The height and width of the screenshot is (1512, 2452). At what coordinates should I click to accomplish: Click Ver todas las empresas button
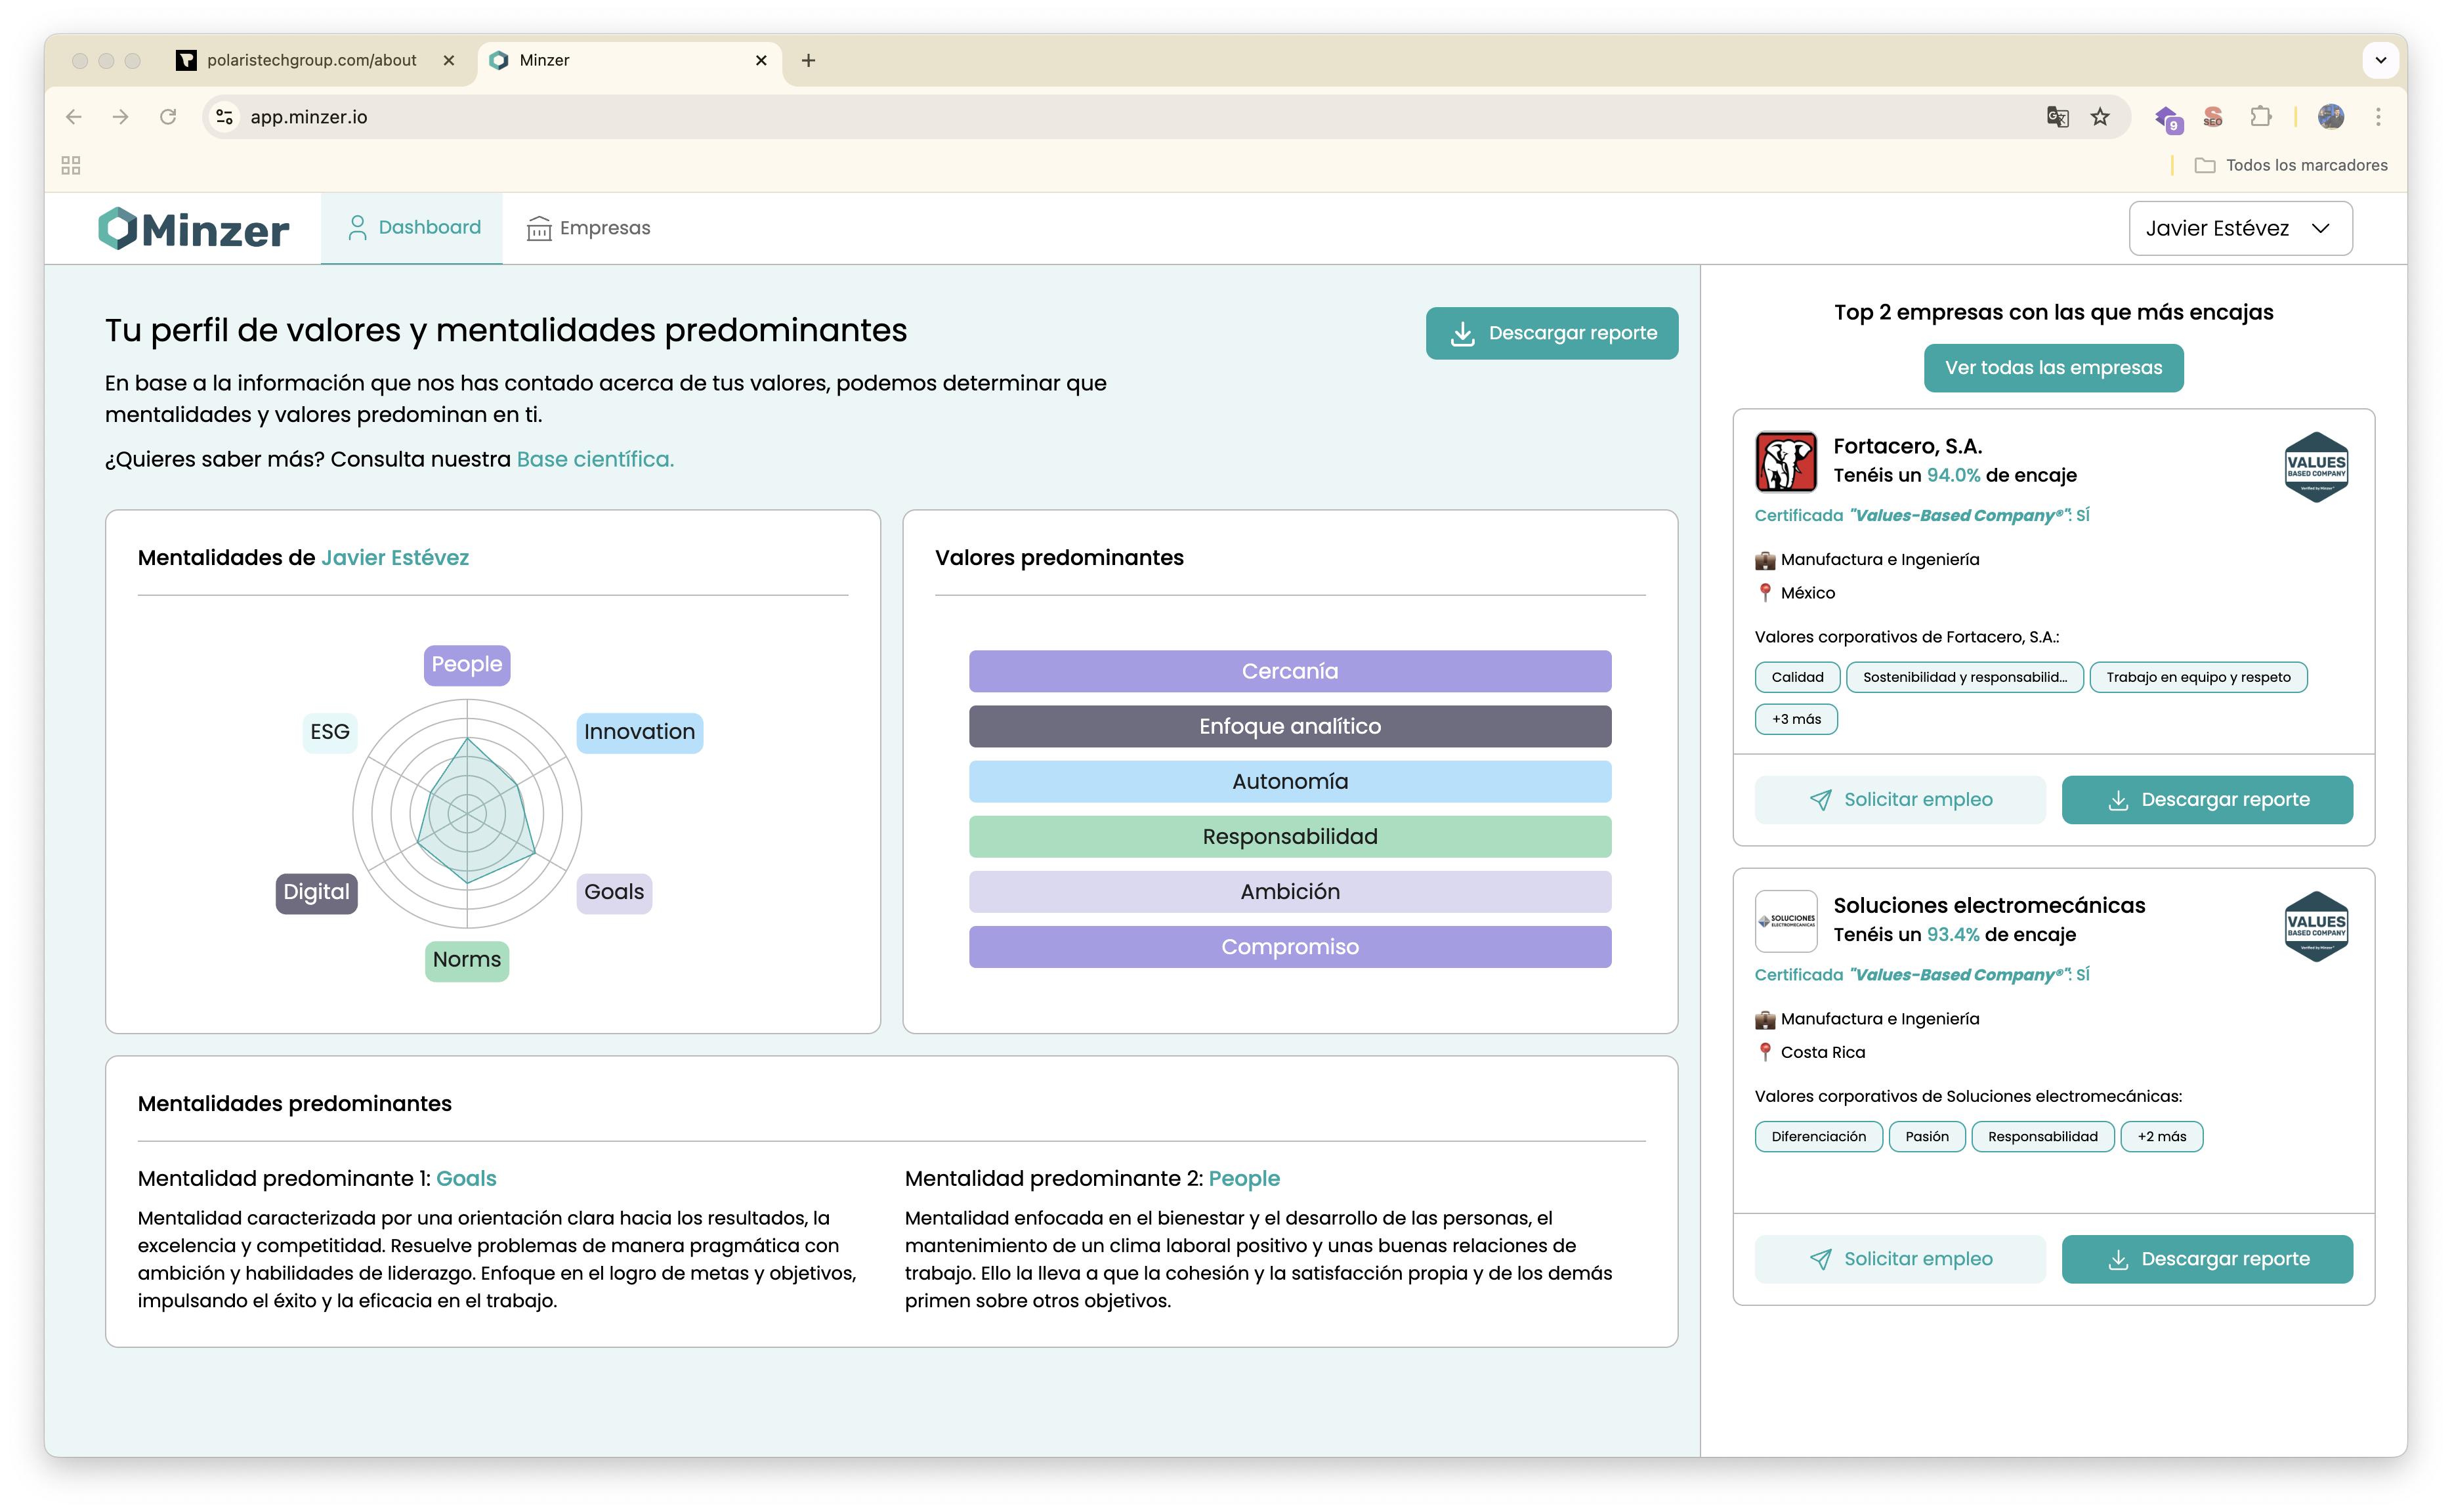(2053, 368)
